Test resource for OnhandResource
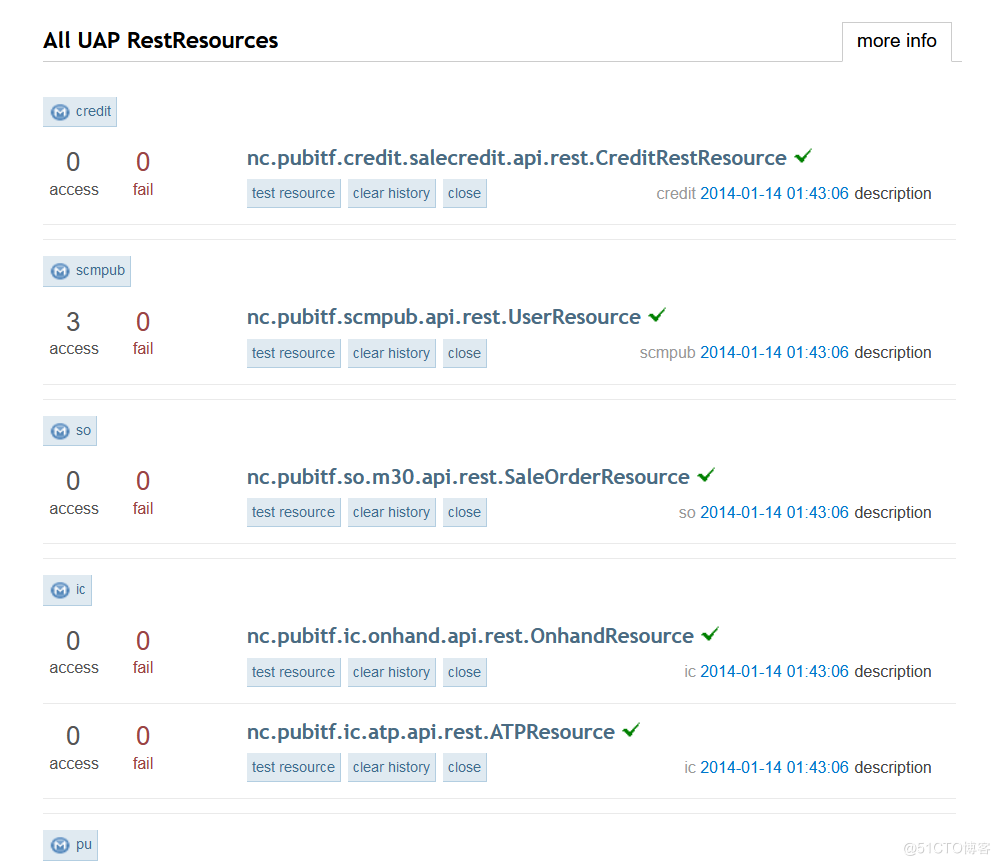Viewport: 1000px width, 865px height. click(293, 672)
